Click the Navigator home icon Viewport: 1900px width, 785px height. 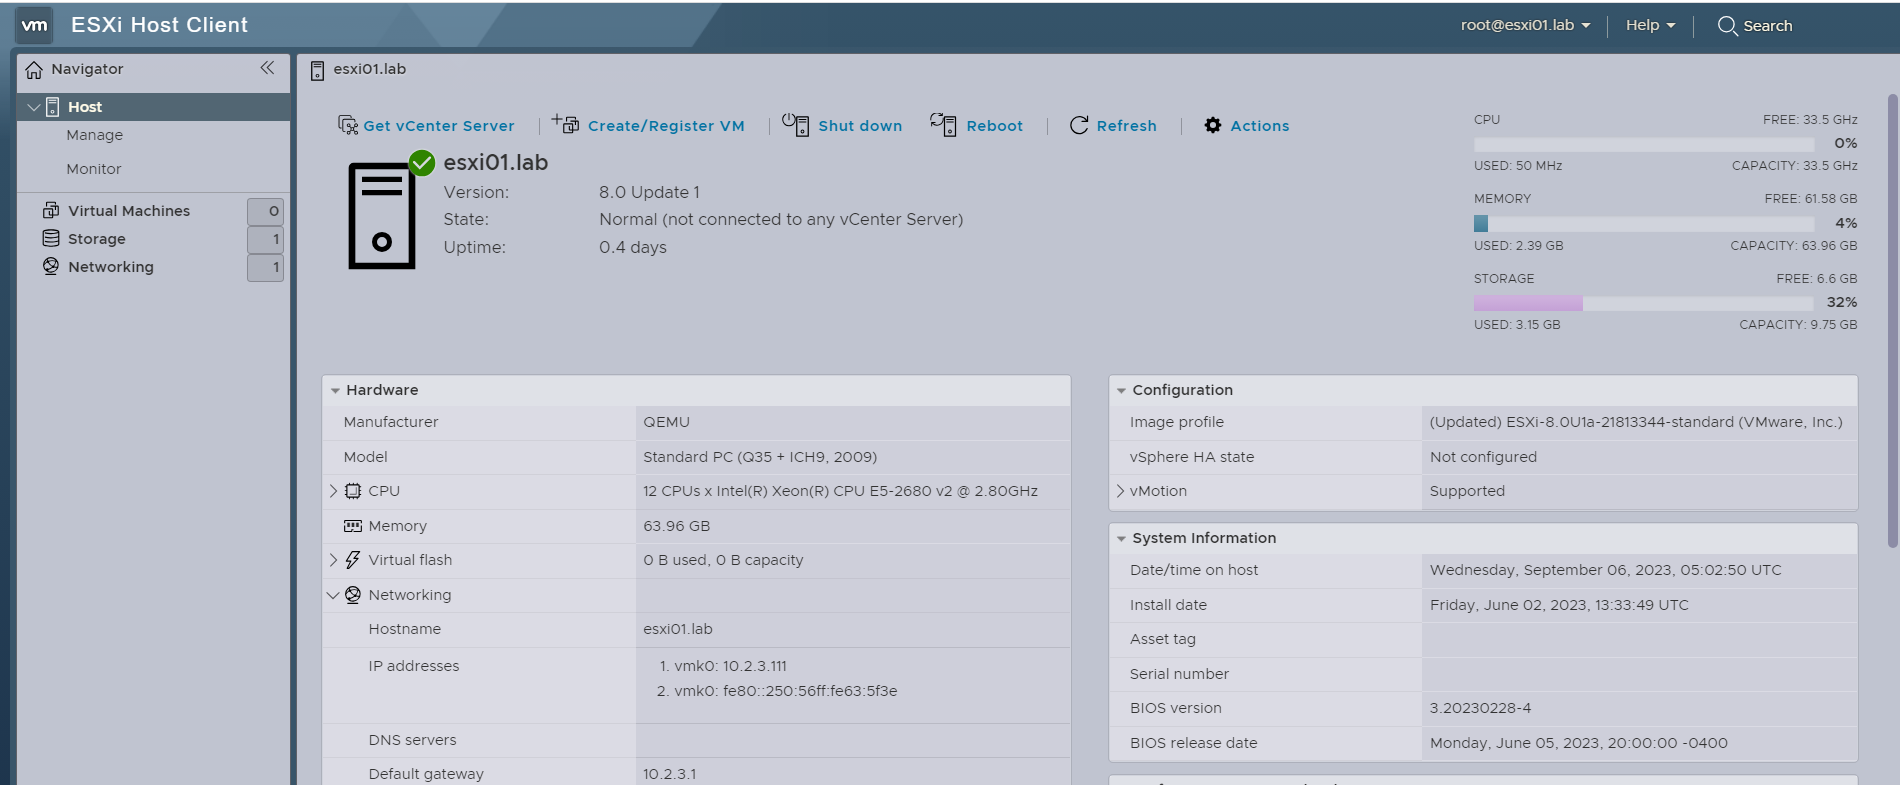click(x=34, y=69)
